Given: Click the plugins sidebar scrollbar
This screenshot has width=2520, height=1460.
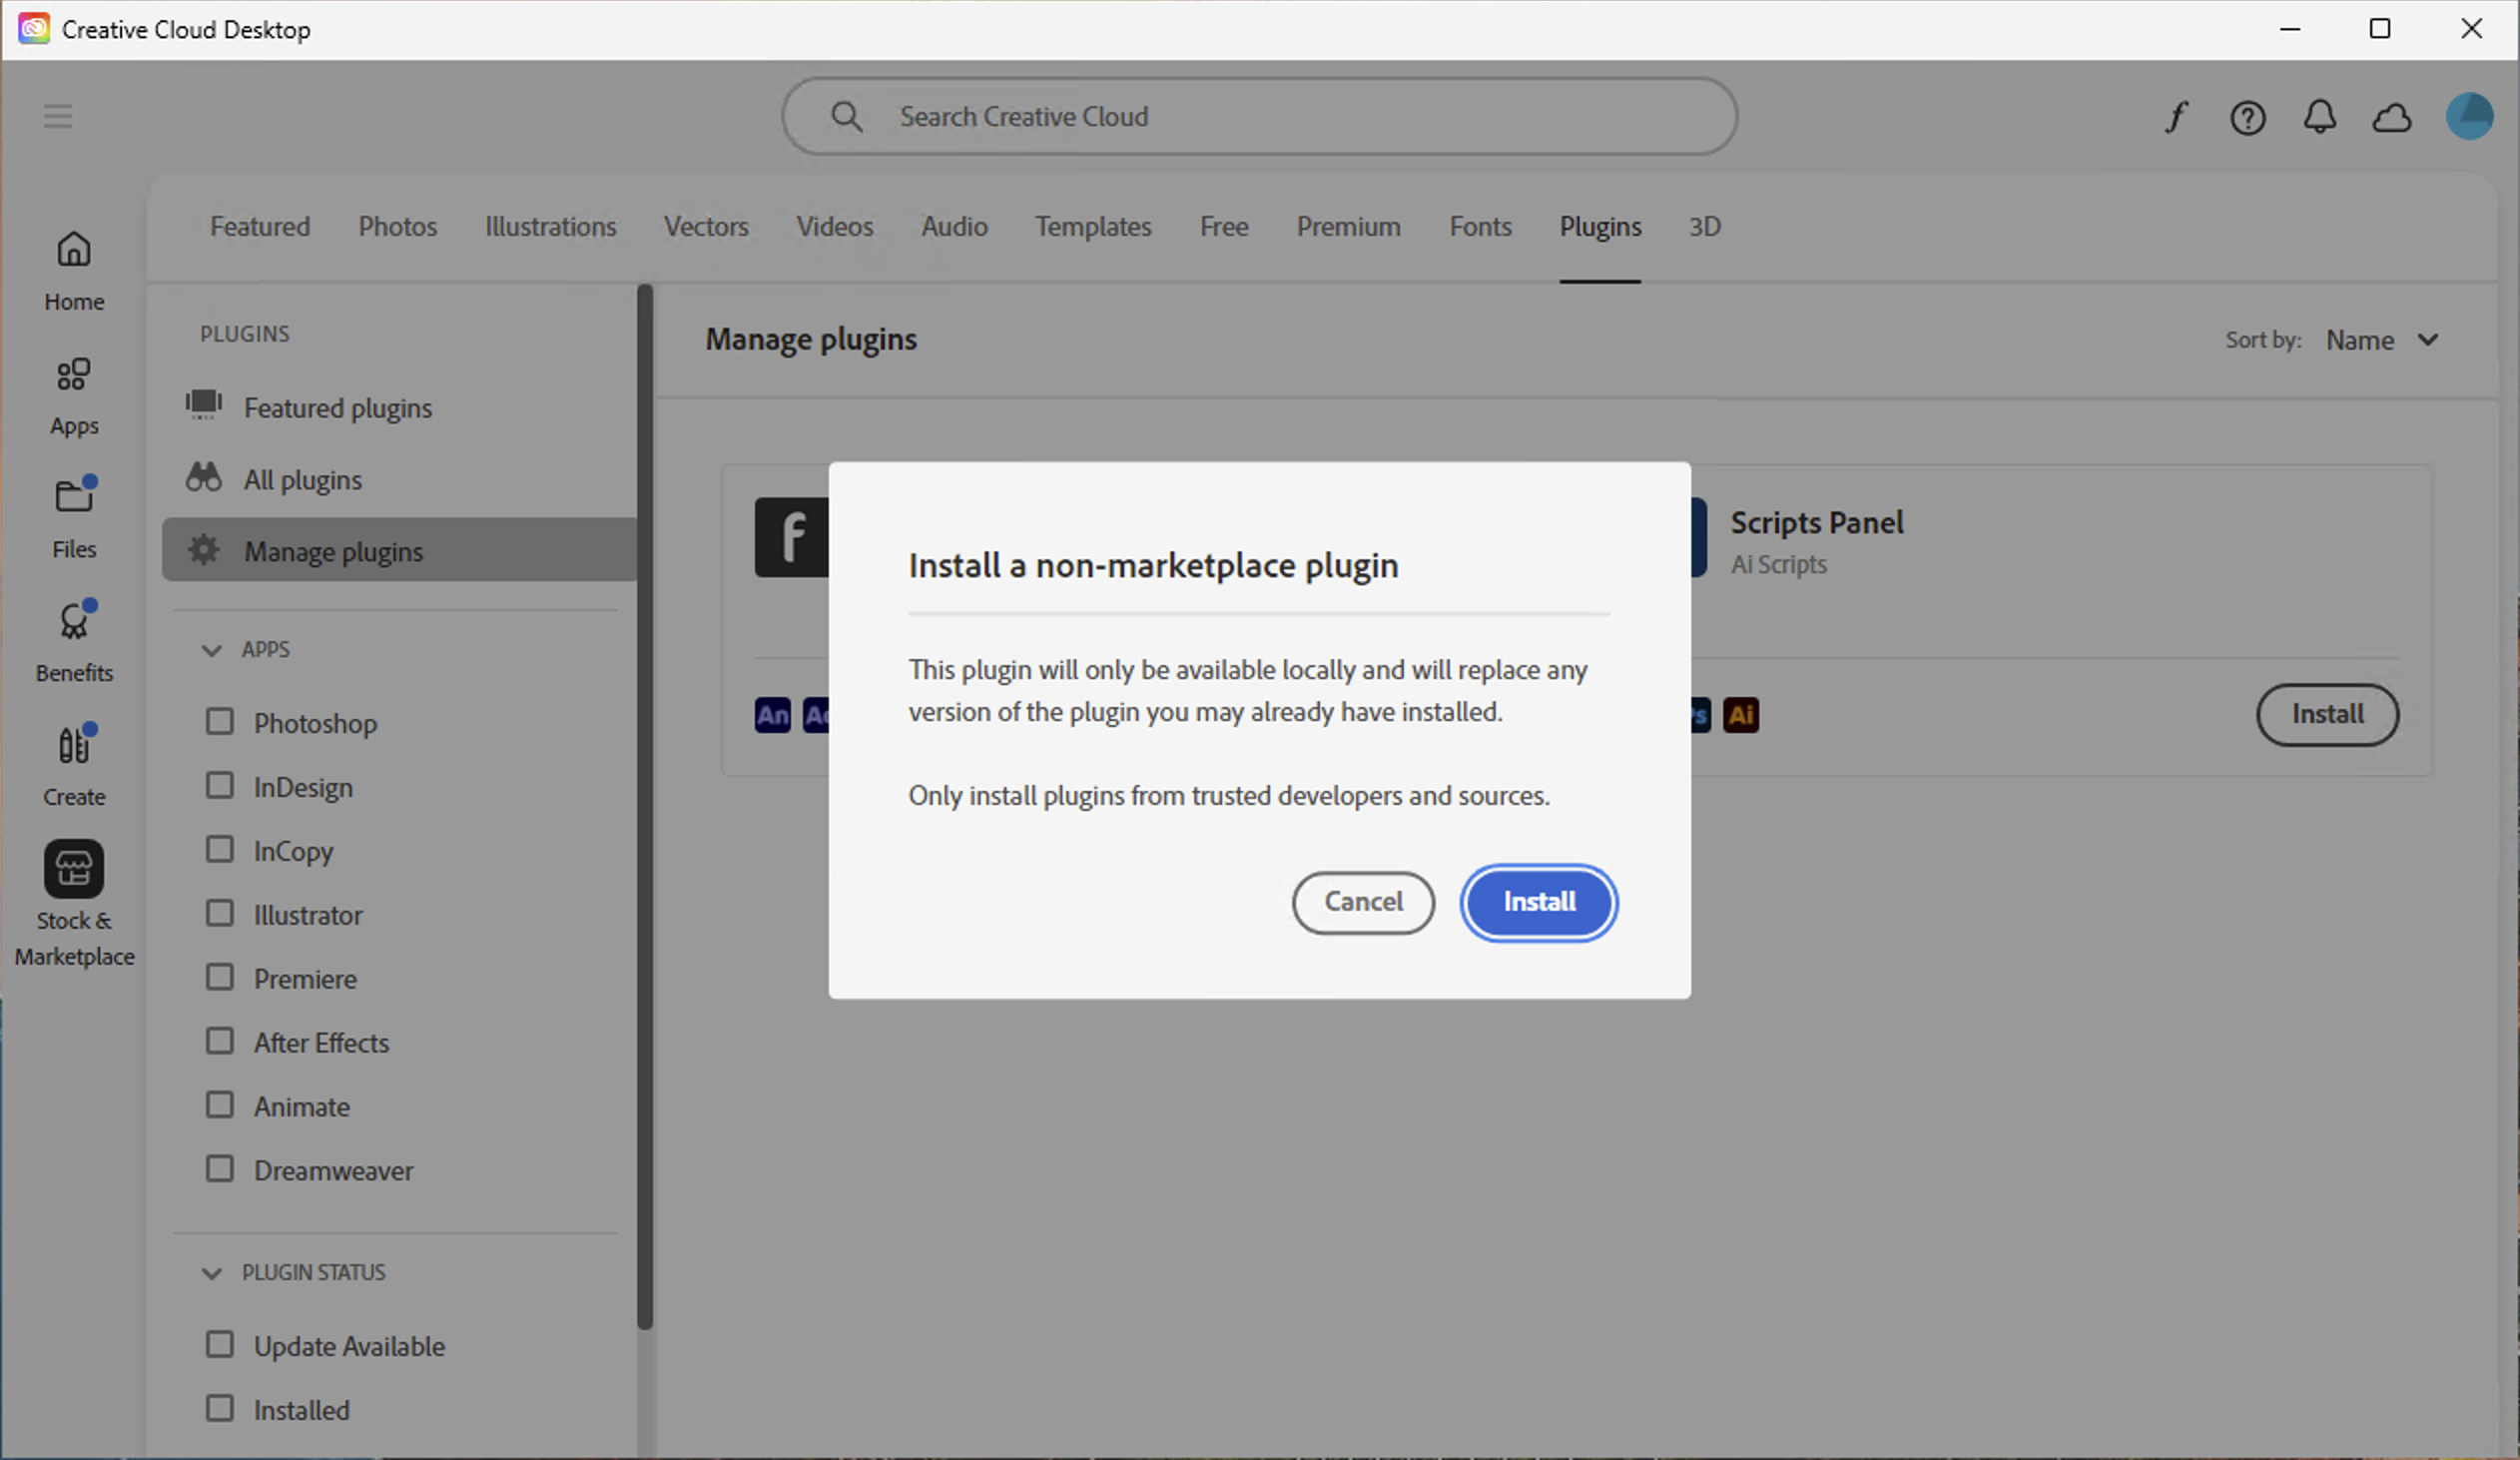Looking at the screenshot, I should click(645, 807).
